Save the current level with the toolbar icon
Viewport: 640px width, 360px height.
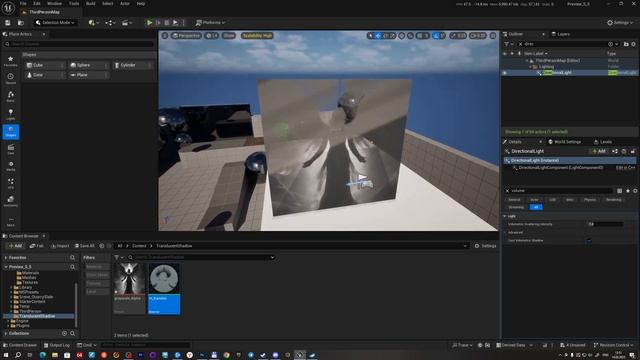coord(7,23)
